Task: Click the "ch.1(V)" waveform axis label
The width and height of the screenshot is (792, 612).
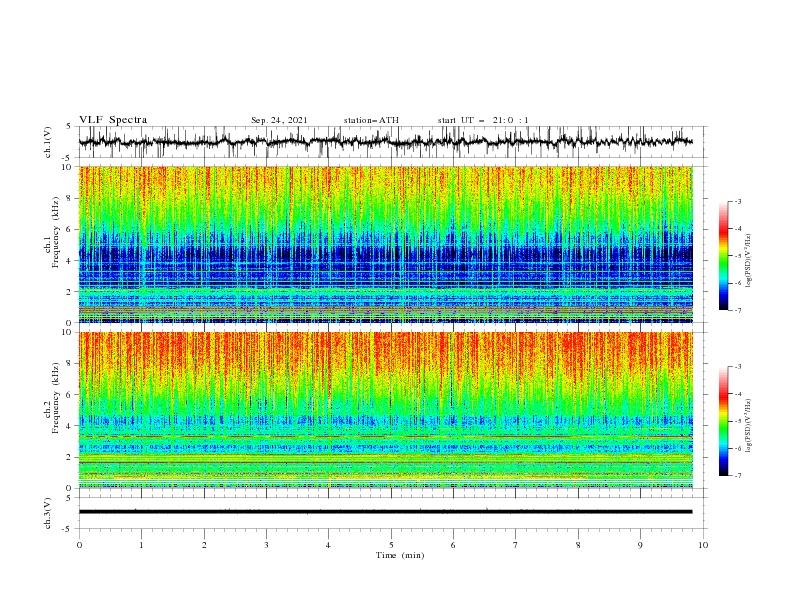Action: (48, 142)
